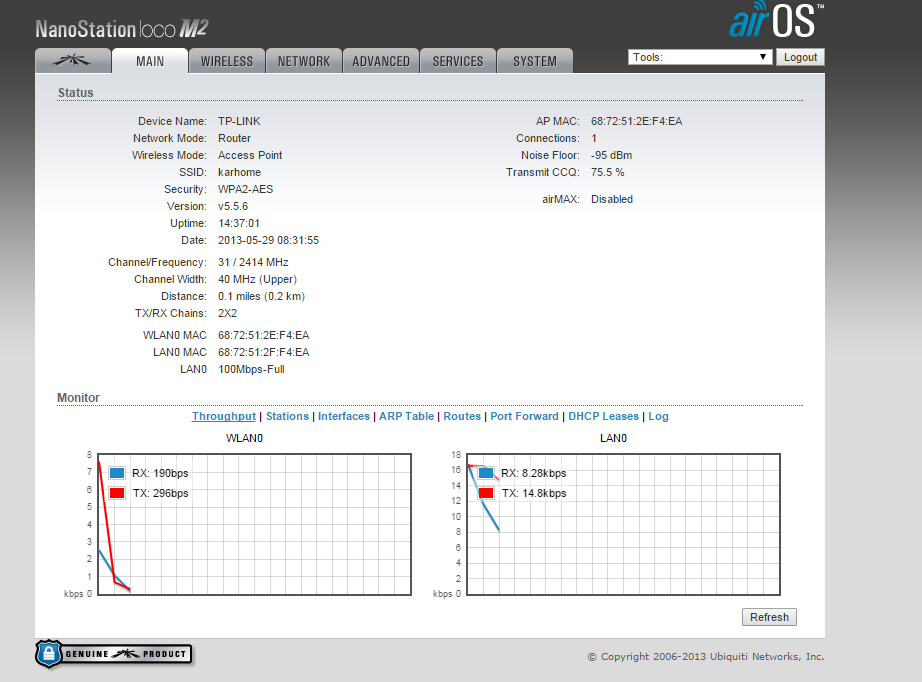Click the airMAX status Disabled
922x682 pixels.
(612, 199)
